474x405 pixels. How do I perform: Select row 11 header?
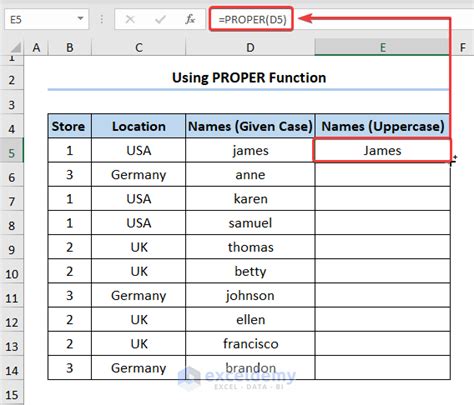tap(12, 295)
